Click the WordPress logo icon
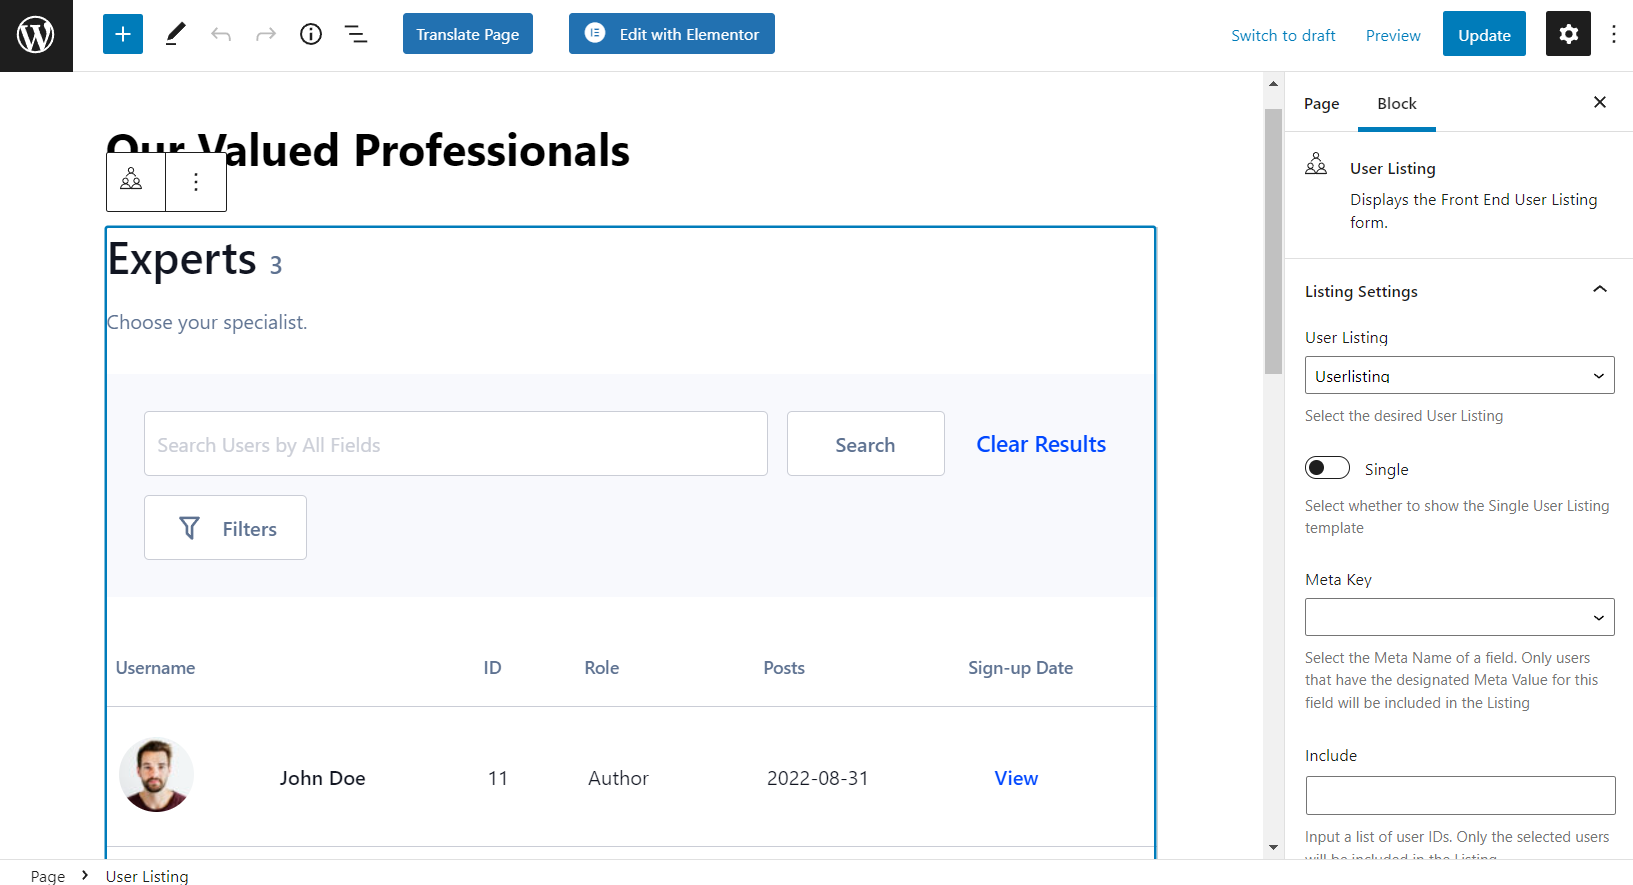 pos(36,35)
